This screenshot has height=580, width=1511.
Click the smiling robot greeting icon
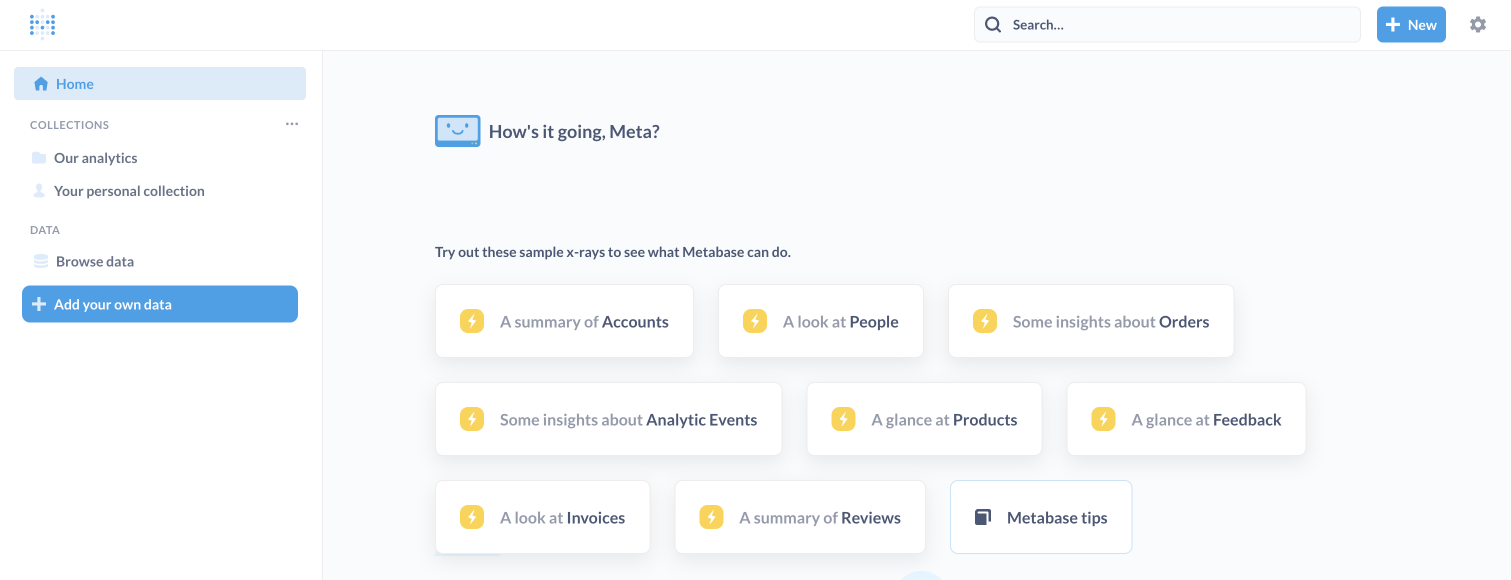457,130
